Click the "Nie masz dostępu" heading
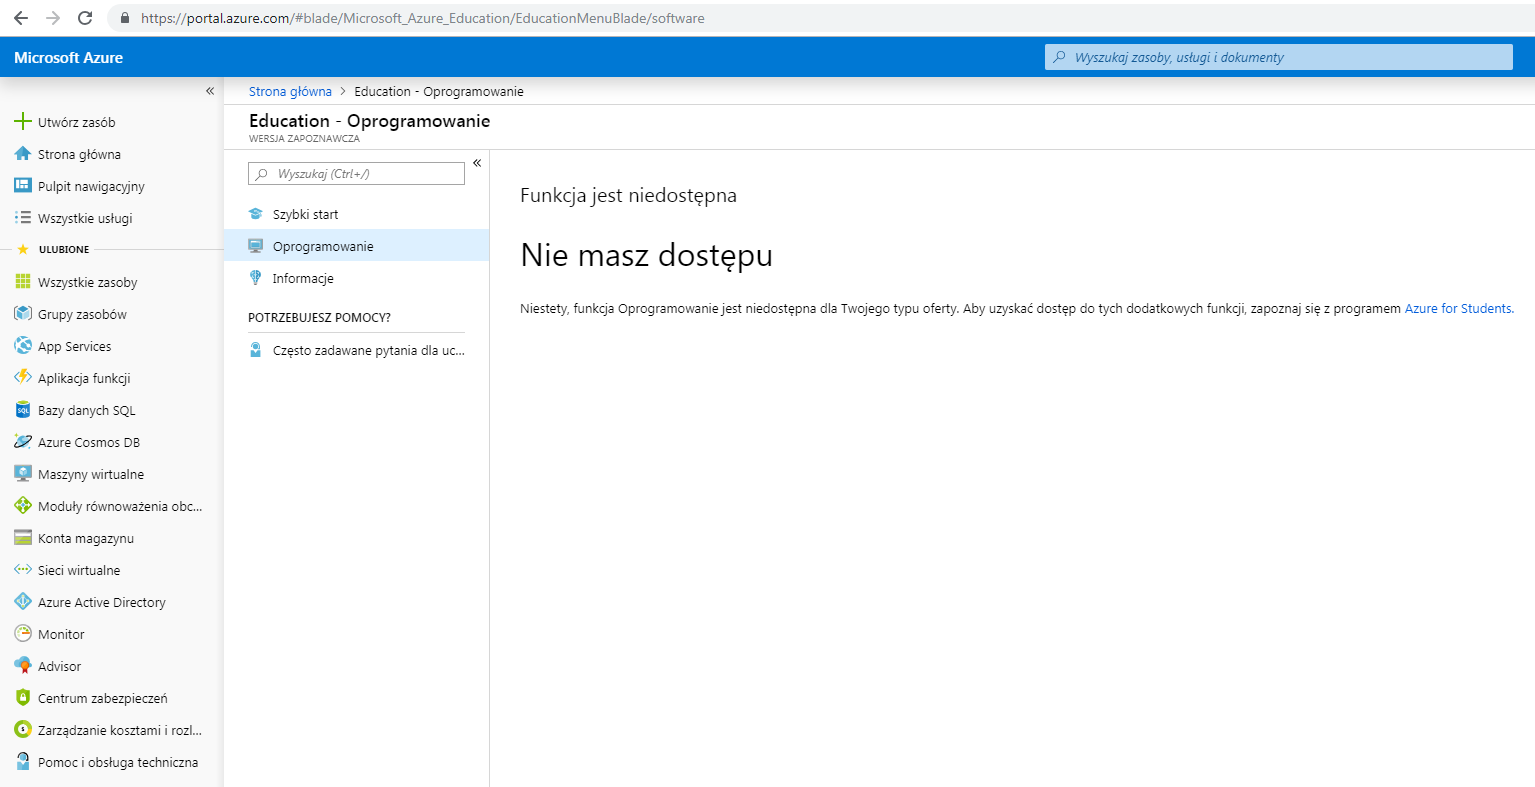1535x787 pixels. tap(646, 256)
